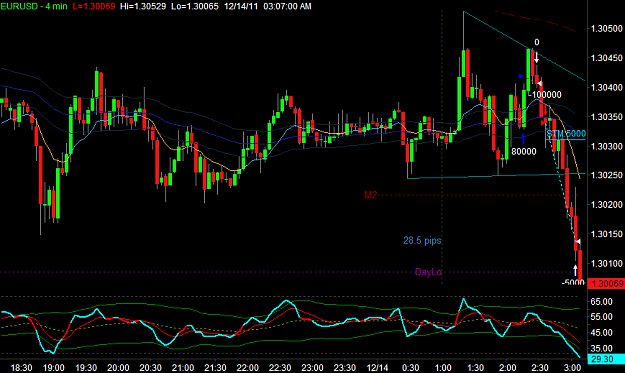
Task: Click the blue buy arrow above 80000
Action: tap(523, 139)
